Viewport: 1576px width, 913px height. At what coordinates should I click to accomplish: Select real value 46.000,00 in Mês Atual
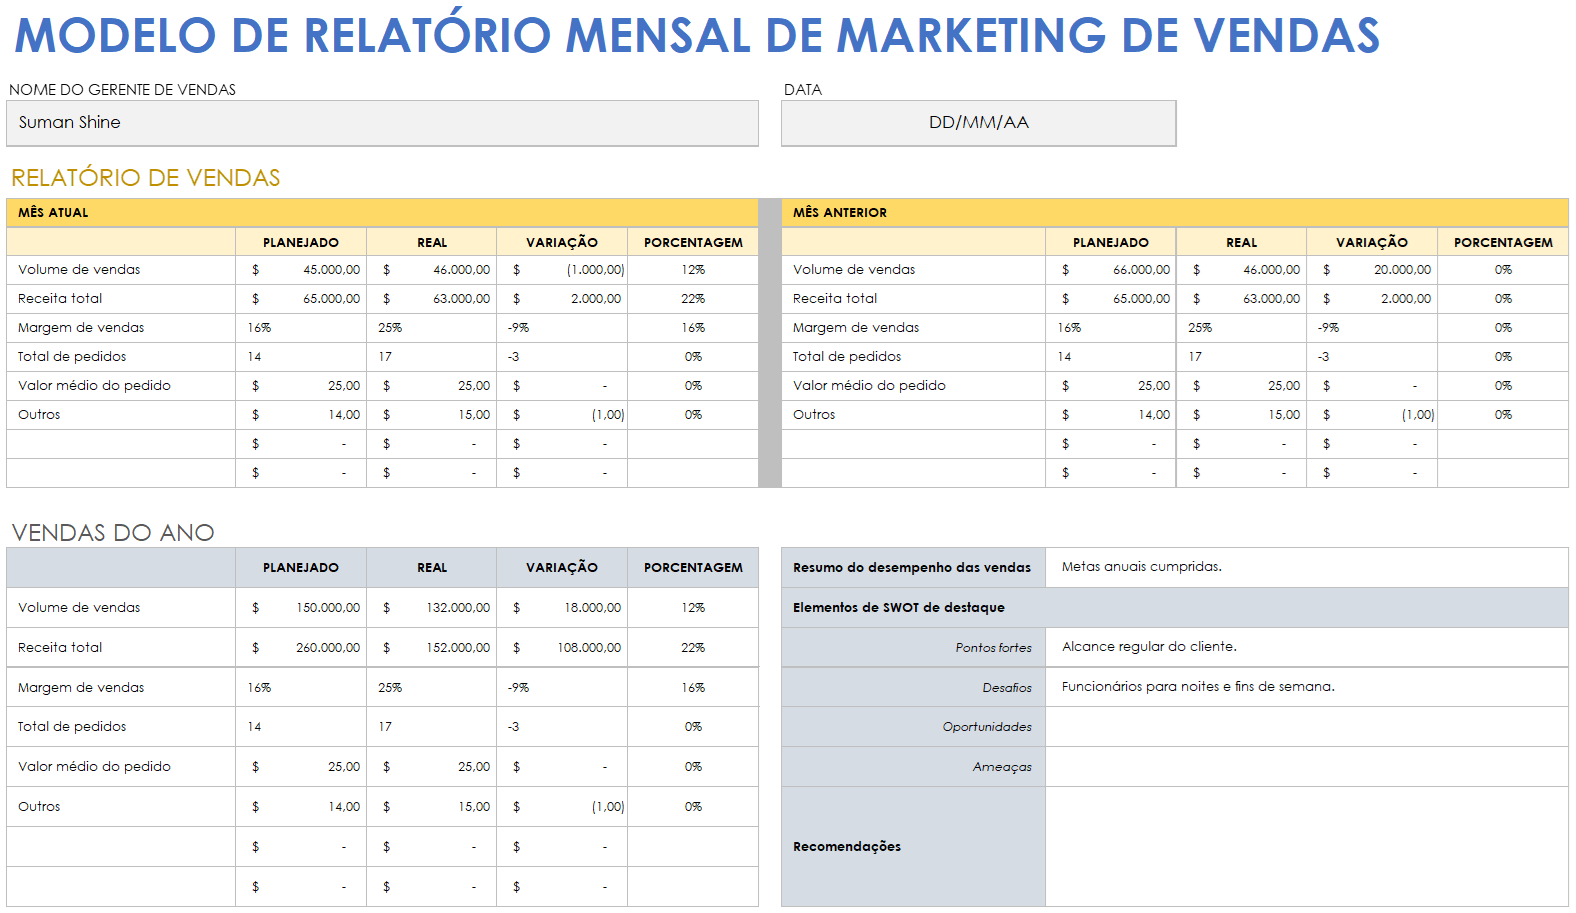pyautogui.click(x=432, y=270)
